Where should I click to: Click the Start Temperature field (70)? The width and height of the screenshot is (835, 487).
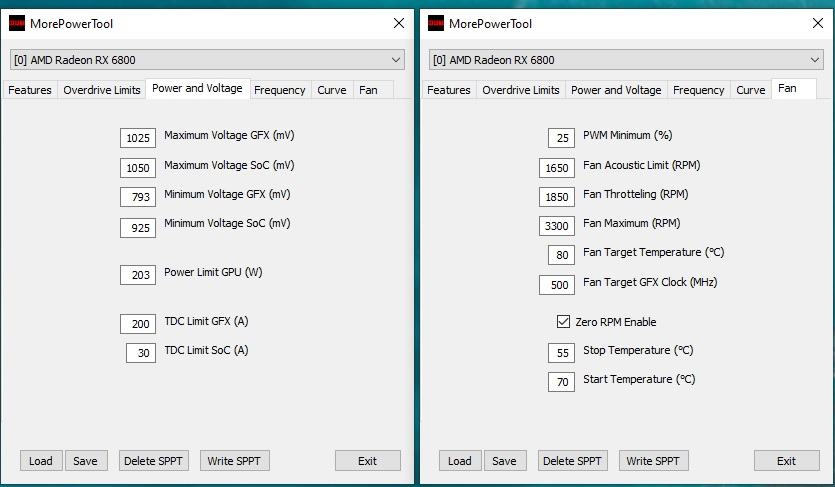[x=561, y=382]
